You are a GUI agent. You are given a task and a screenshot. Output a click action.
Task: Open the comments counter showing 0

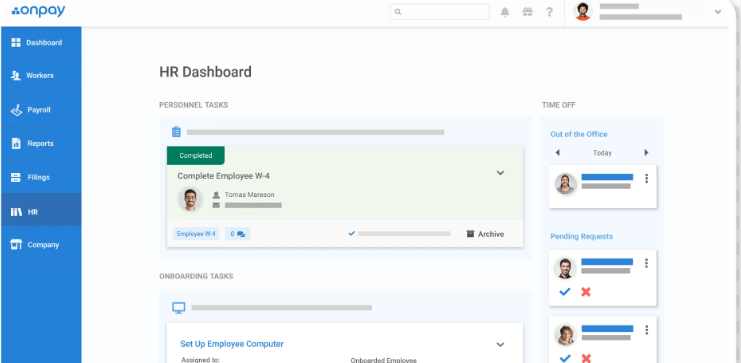pos(238,233)
